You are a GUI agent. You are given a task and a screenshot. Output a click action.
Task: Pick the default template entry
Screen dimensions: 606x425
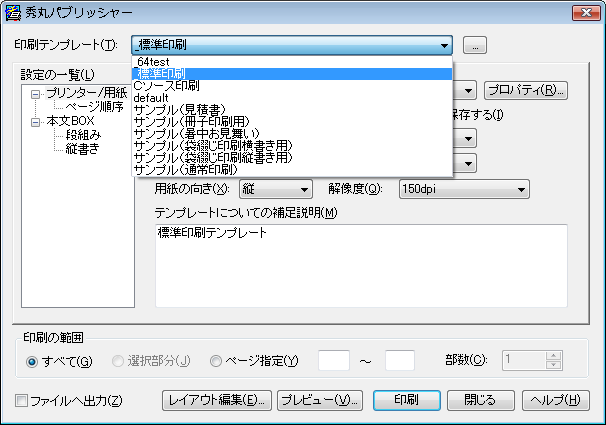[154, 98]
